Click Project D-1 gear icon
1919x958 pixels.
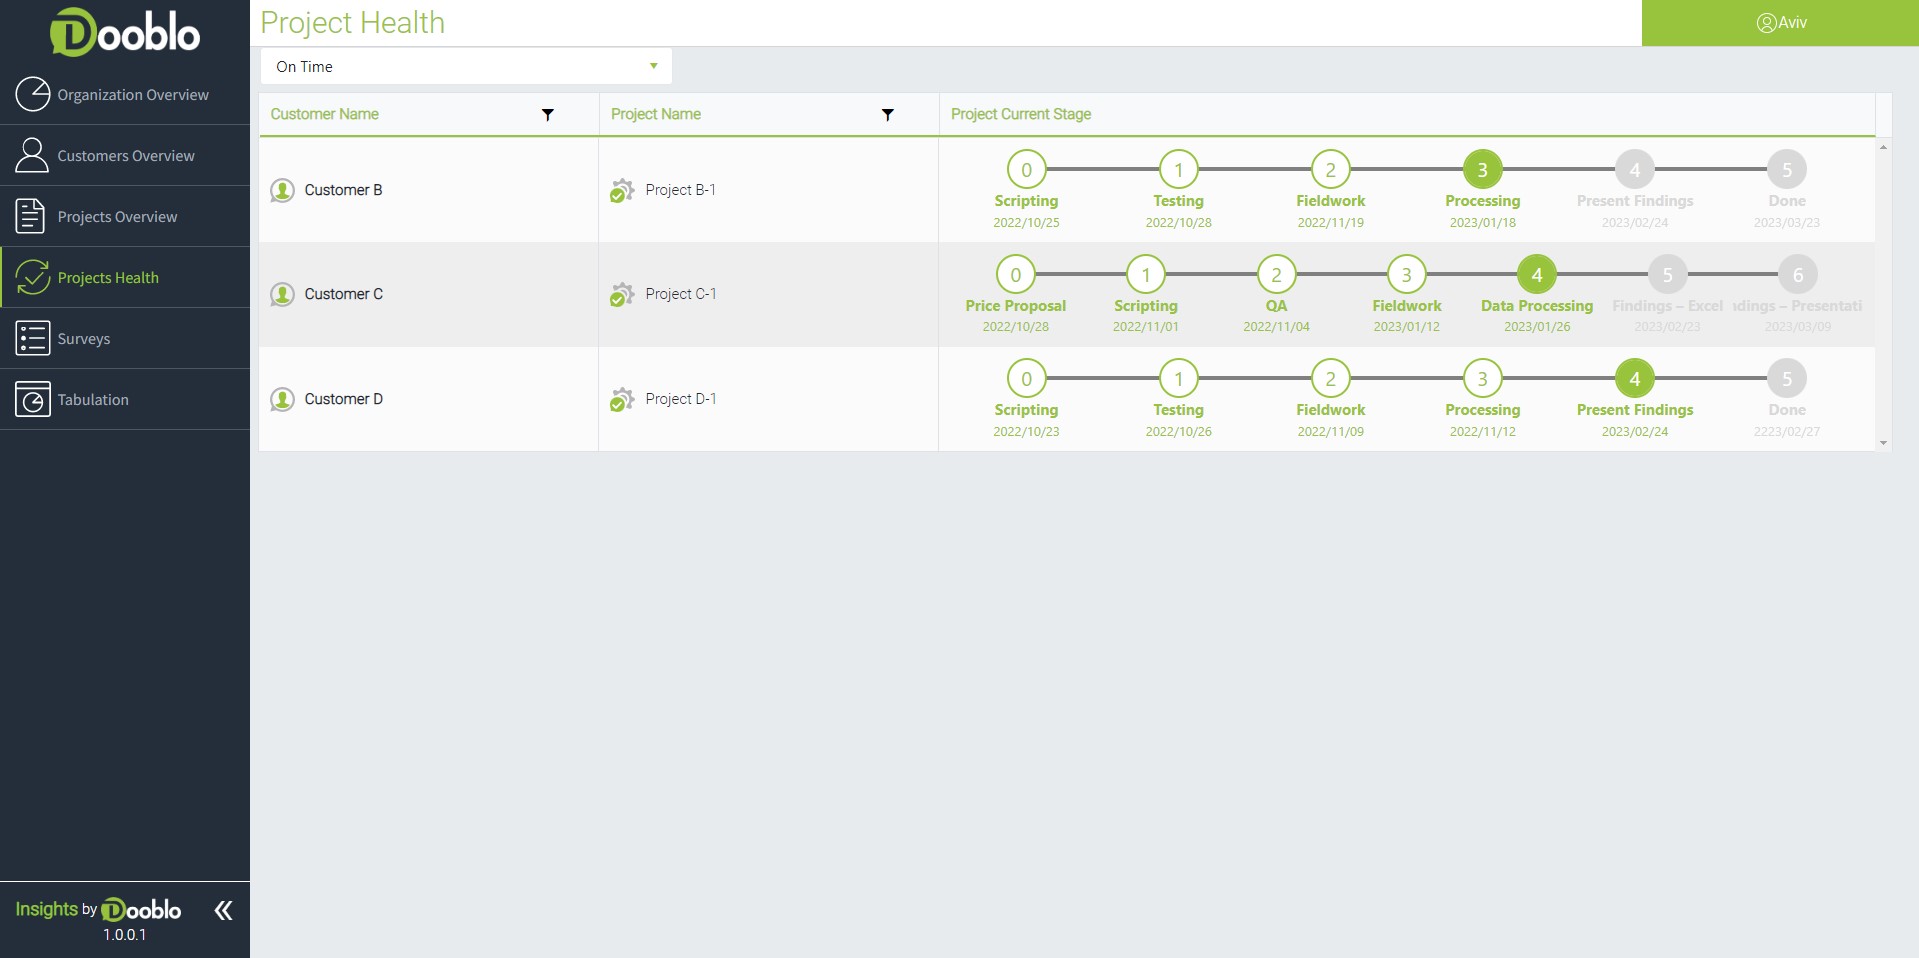pos(622,399)
